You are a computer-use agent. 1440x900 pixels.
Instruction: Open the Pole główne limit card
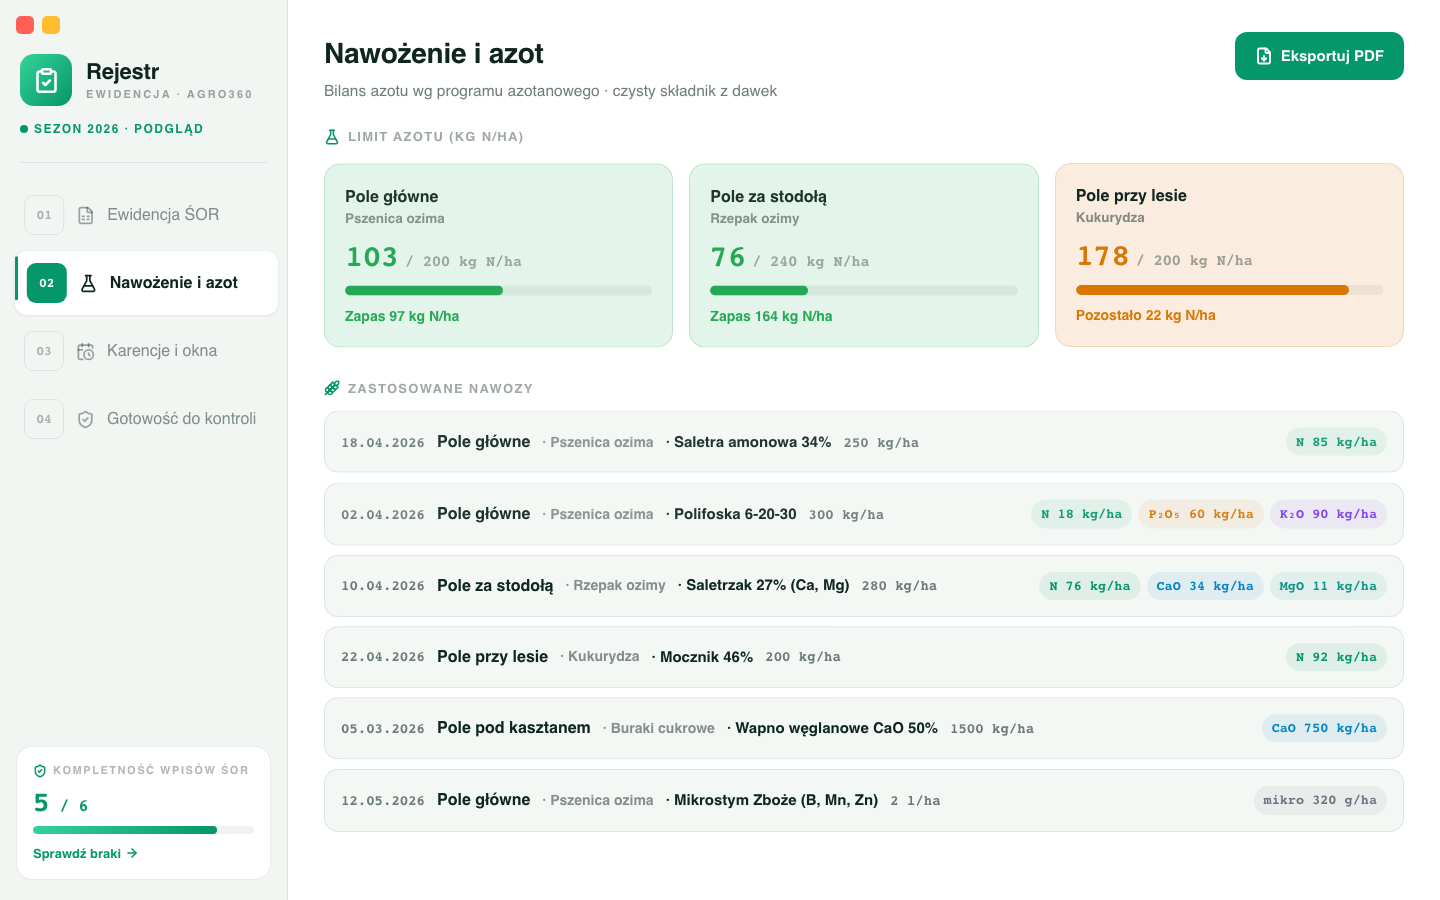[x=498, y=256]
